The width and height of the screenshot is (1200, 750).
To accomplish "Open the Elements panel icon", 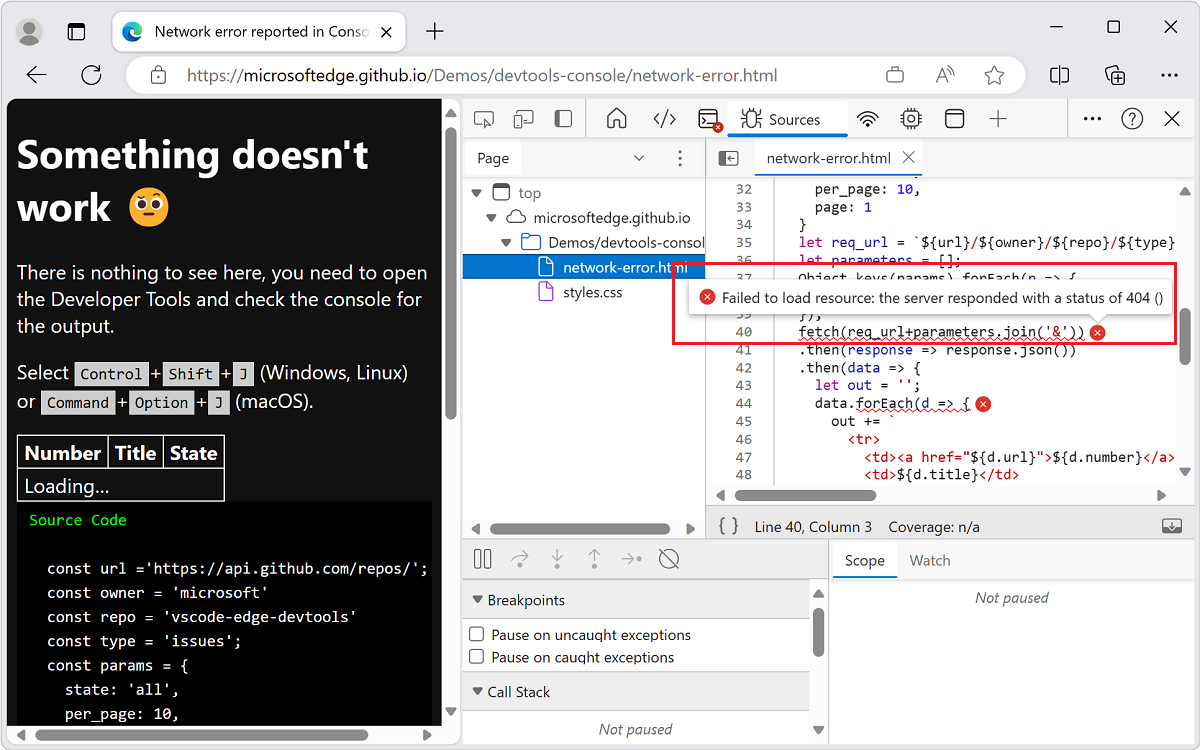I will coord(664,118).
